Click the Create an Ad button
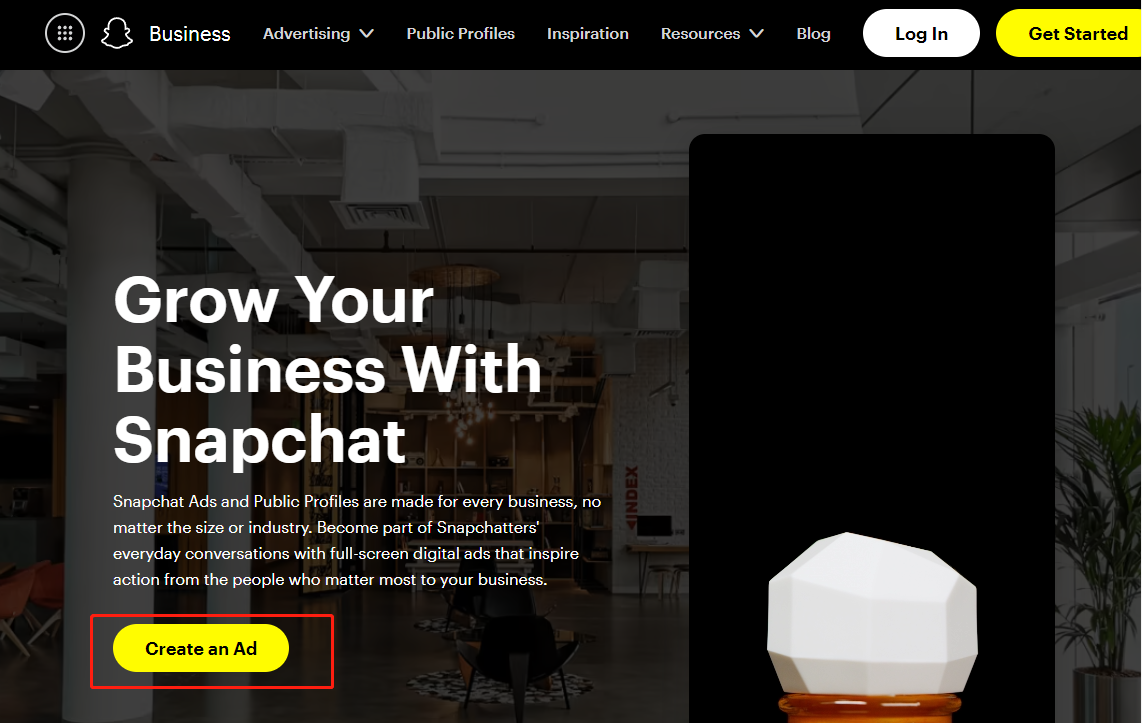Viewport: 1142px width, 723px height. (201, 648)
